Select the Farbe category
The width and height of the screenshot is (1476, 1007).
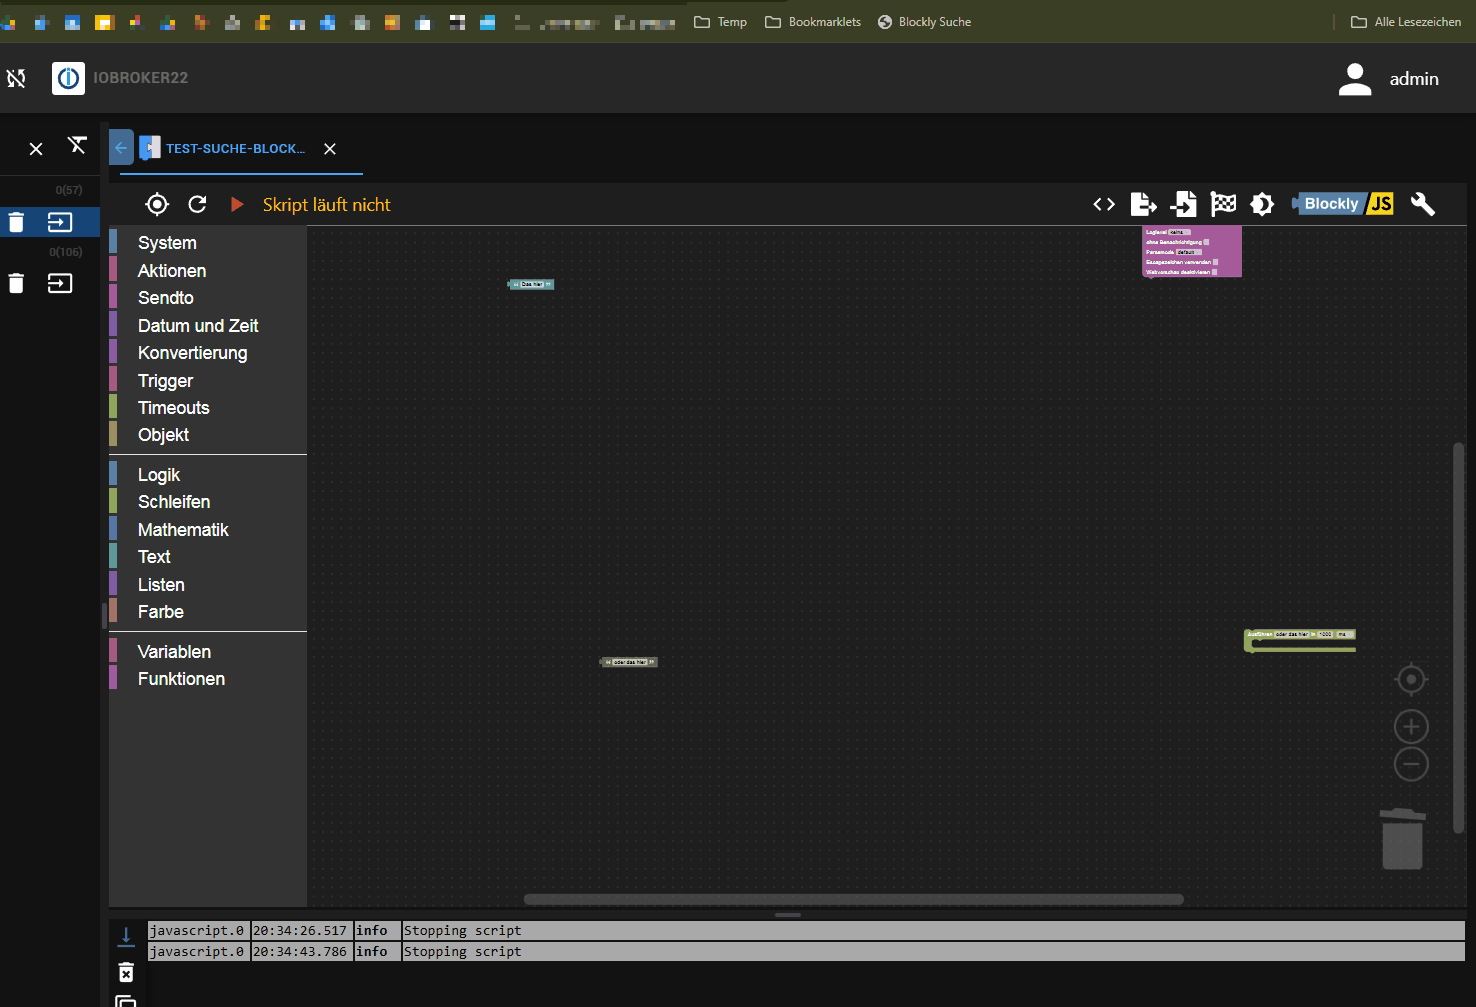click(x=208, y=612)
